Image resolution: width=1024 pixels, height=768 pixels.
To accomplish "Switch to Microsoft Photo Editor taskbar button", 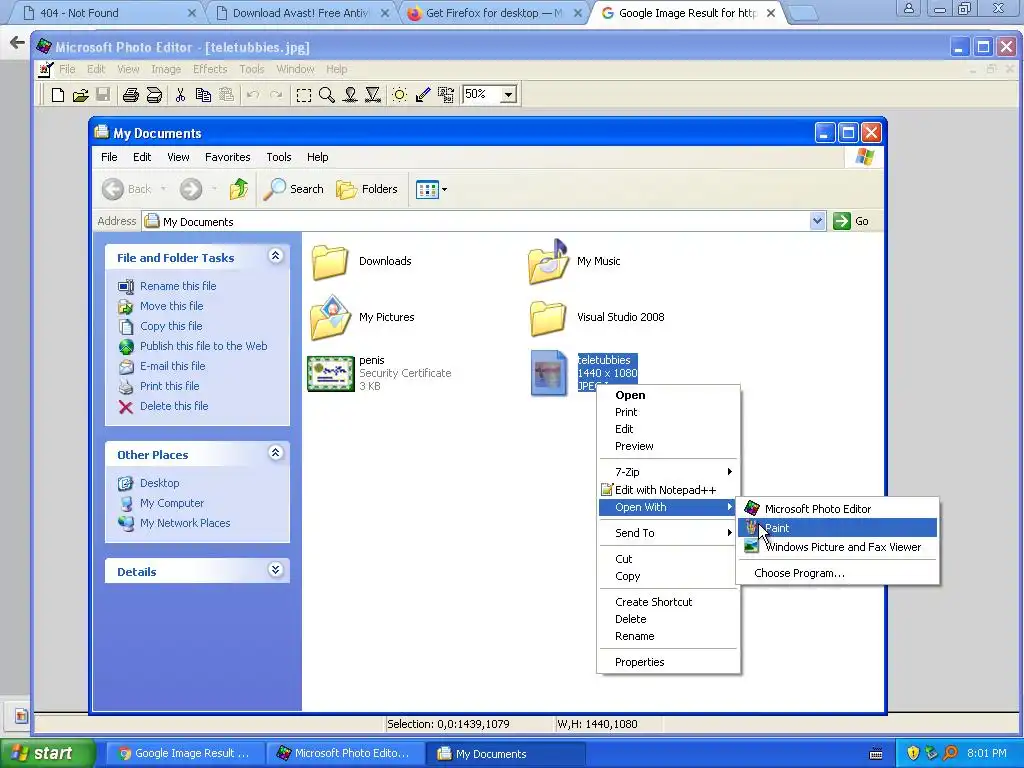I will point(346,754).
